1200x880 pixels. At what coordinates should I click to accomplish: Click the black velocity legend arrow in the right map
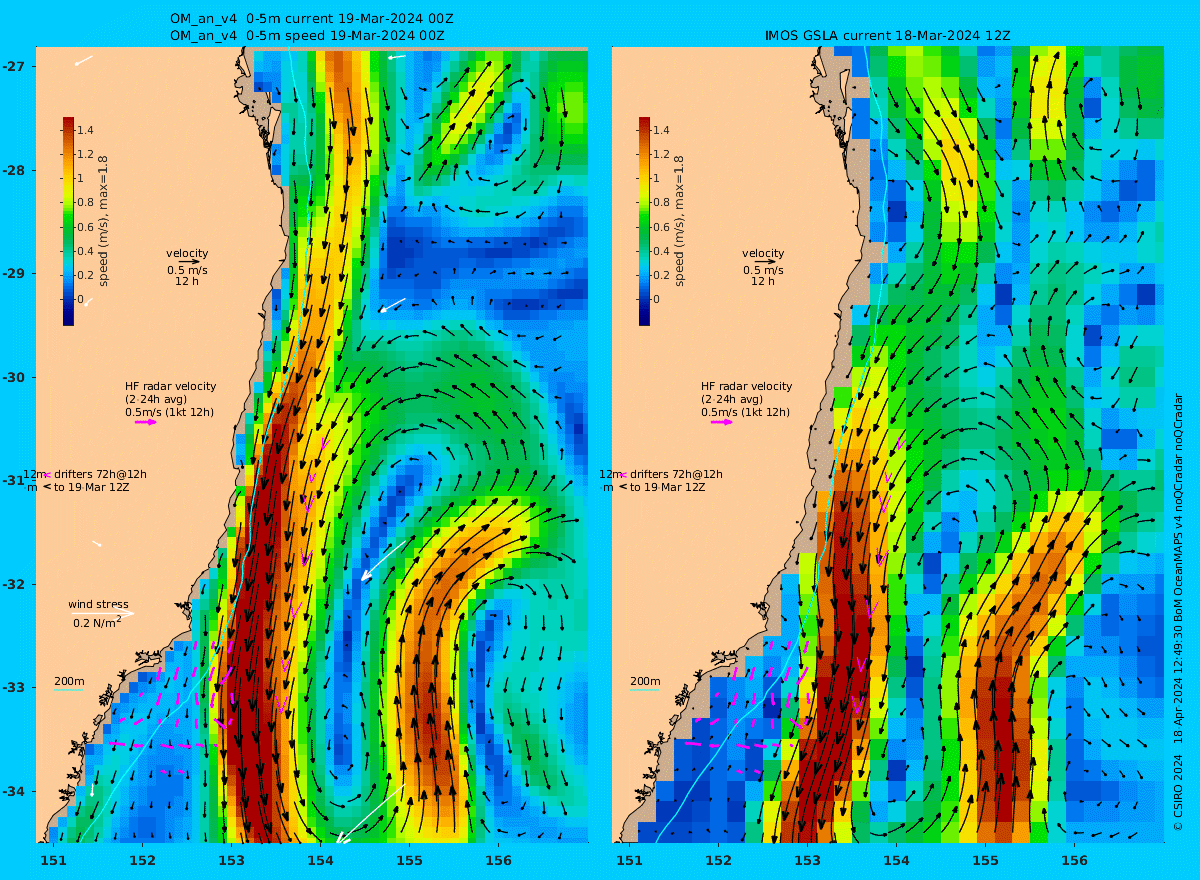(x=765, y=262)
